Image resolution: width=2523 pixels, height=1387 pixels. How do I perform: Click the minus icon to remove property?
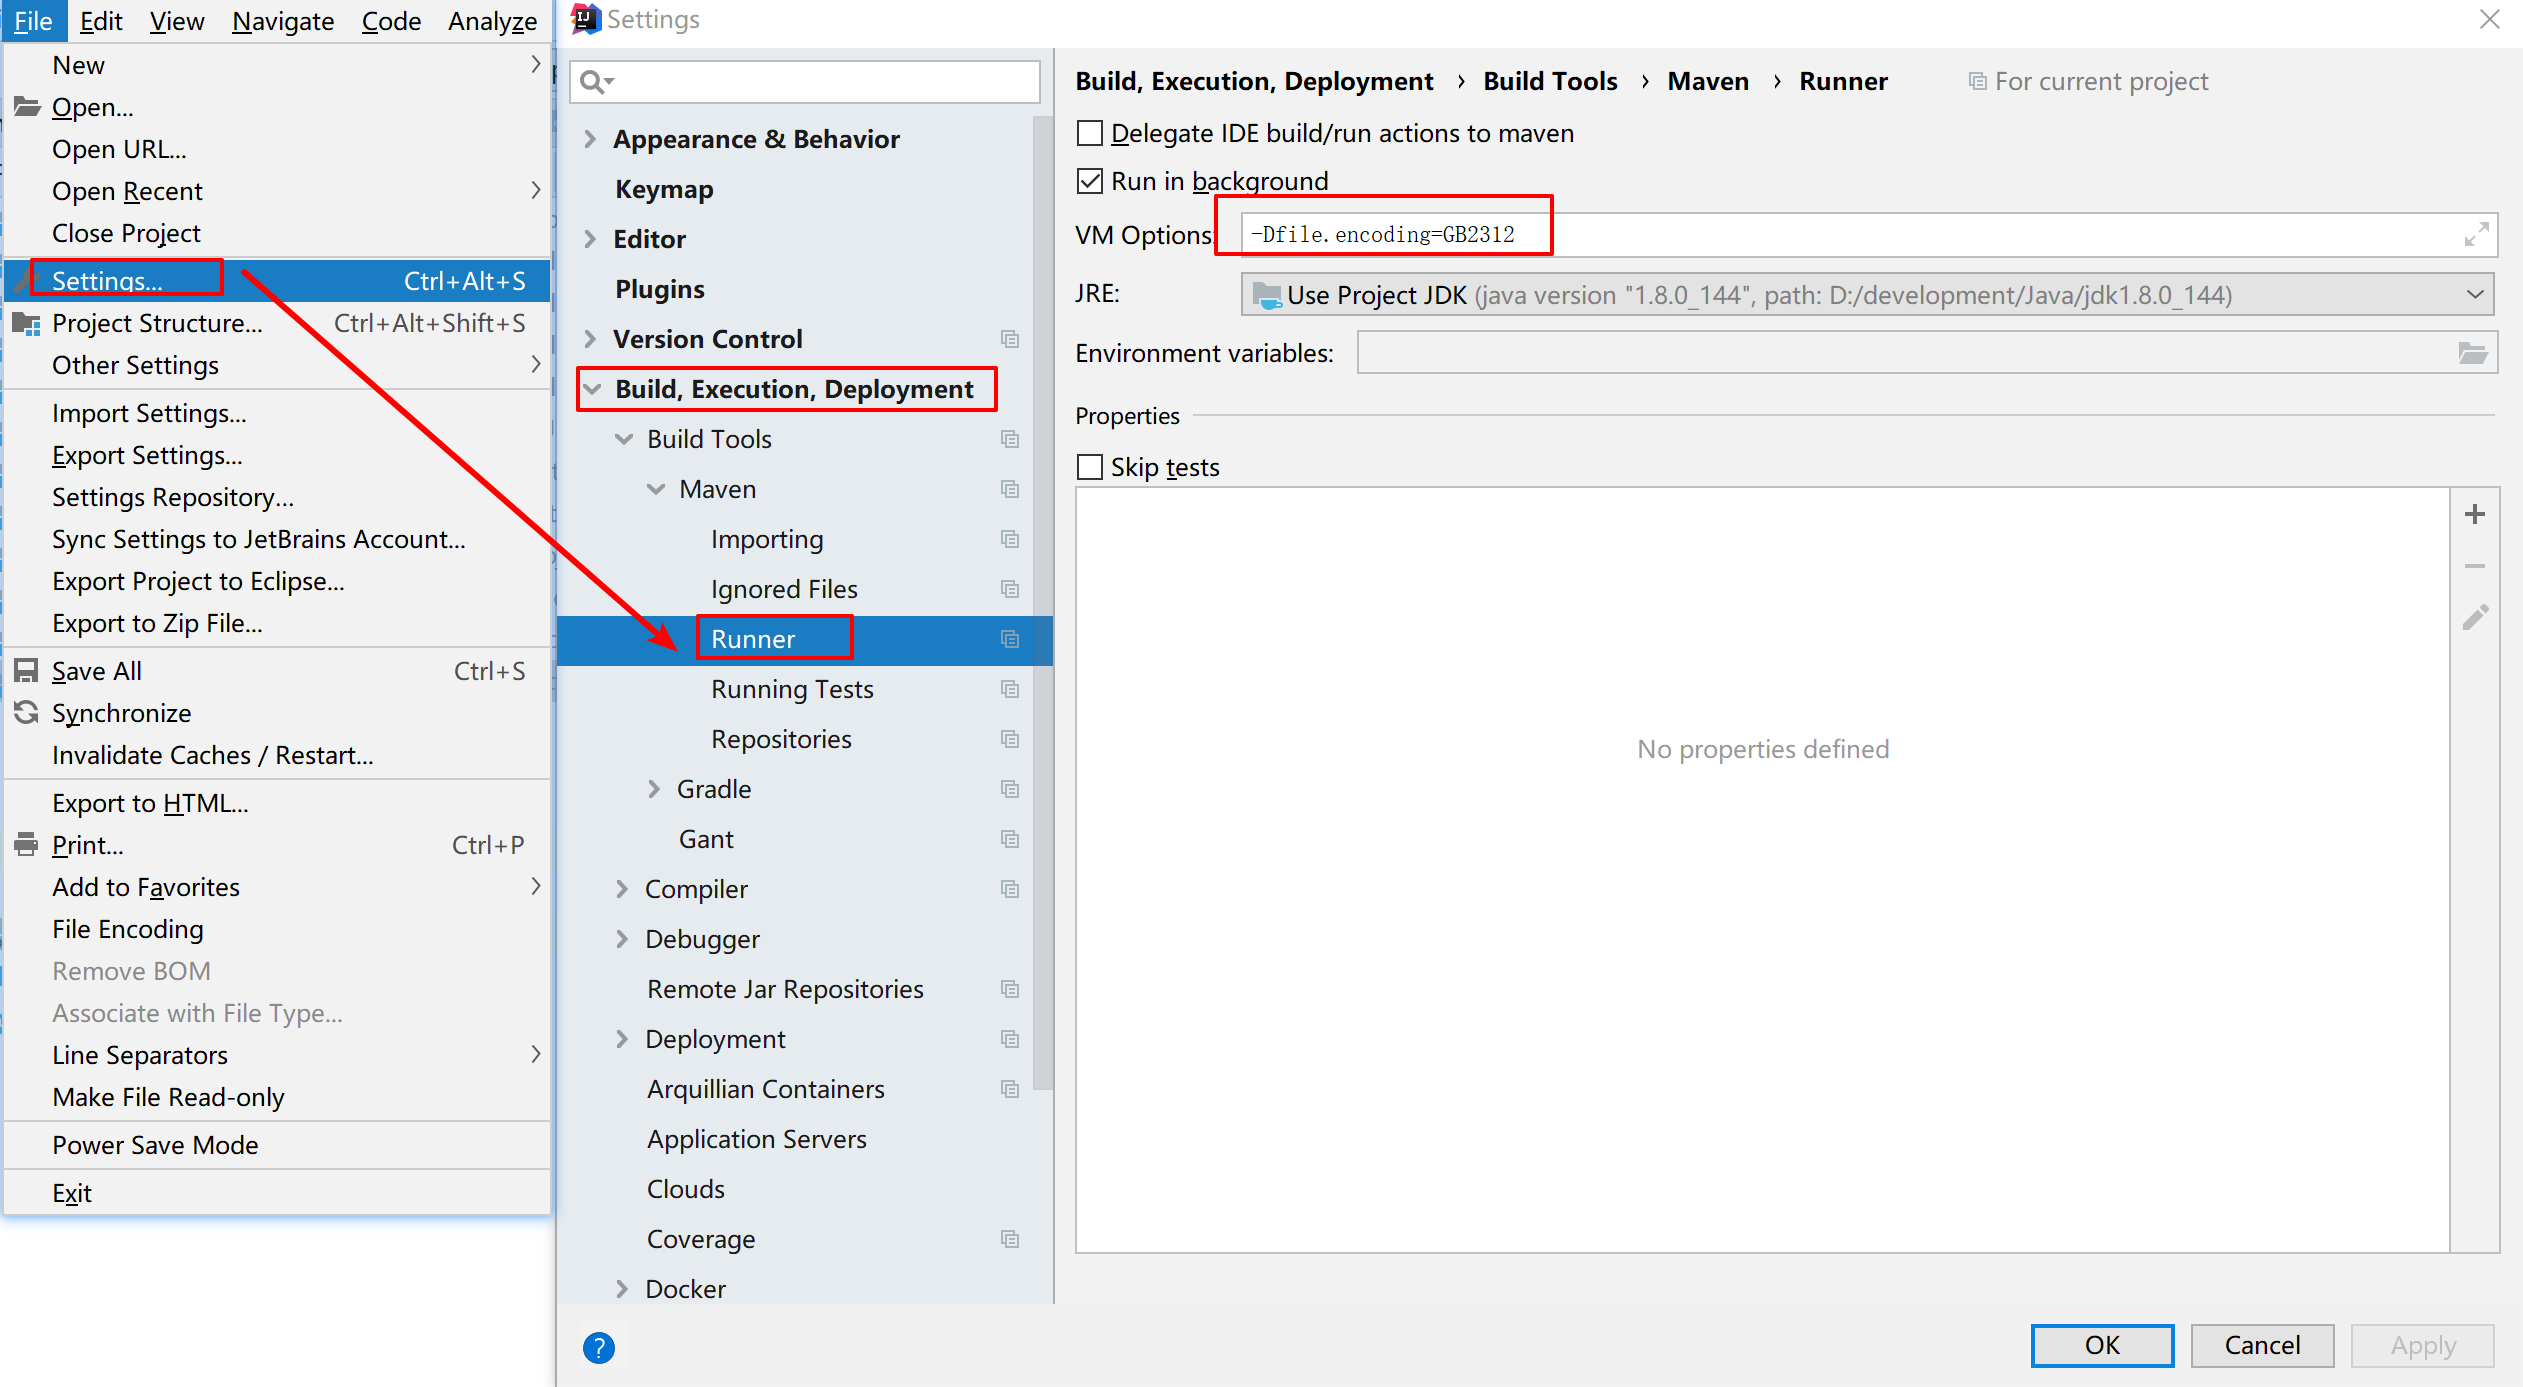click(2474, 566)
